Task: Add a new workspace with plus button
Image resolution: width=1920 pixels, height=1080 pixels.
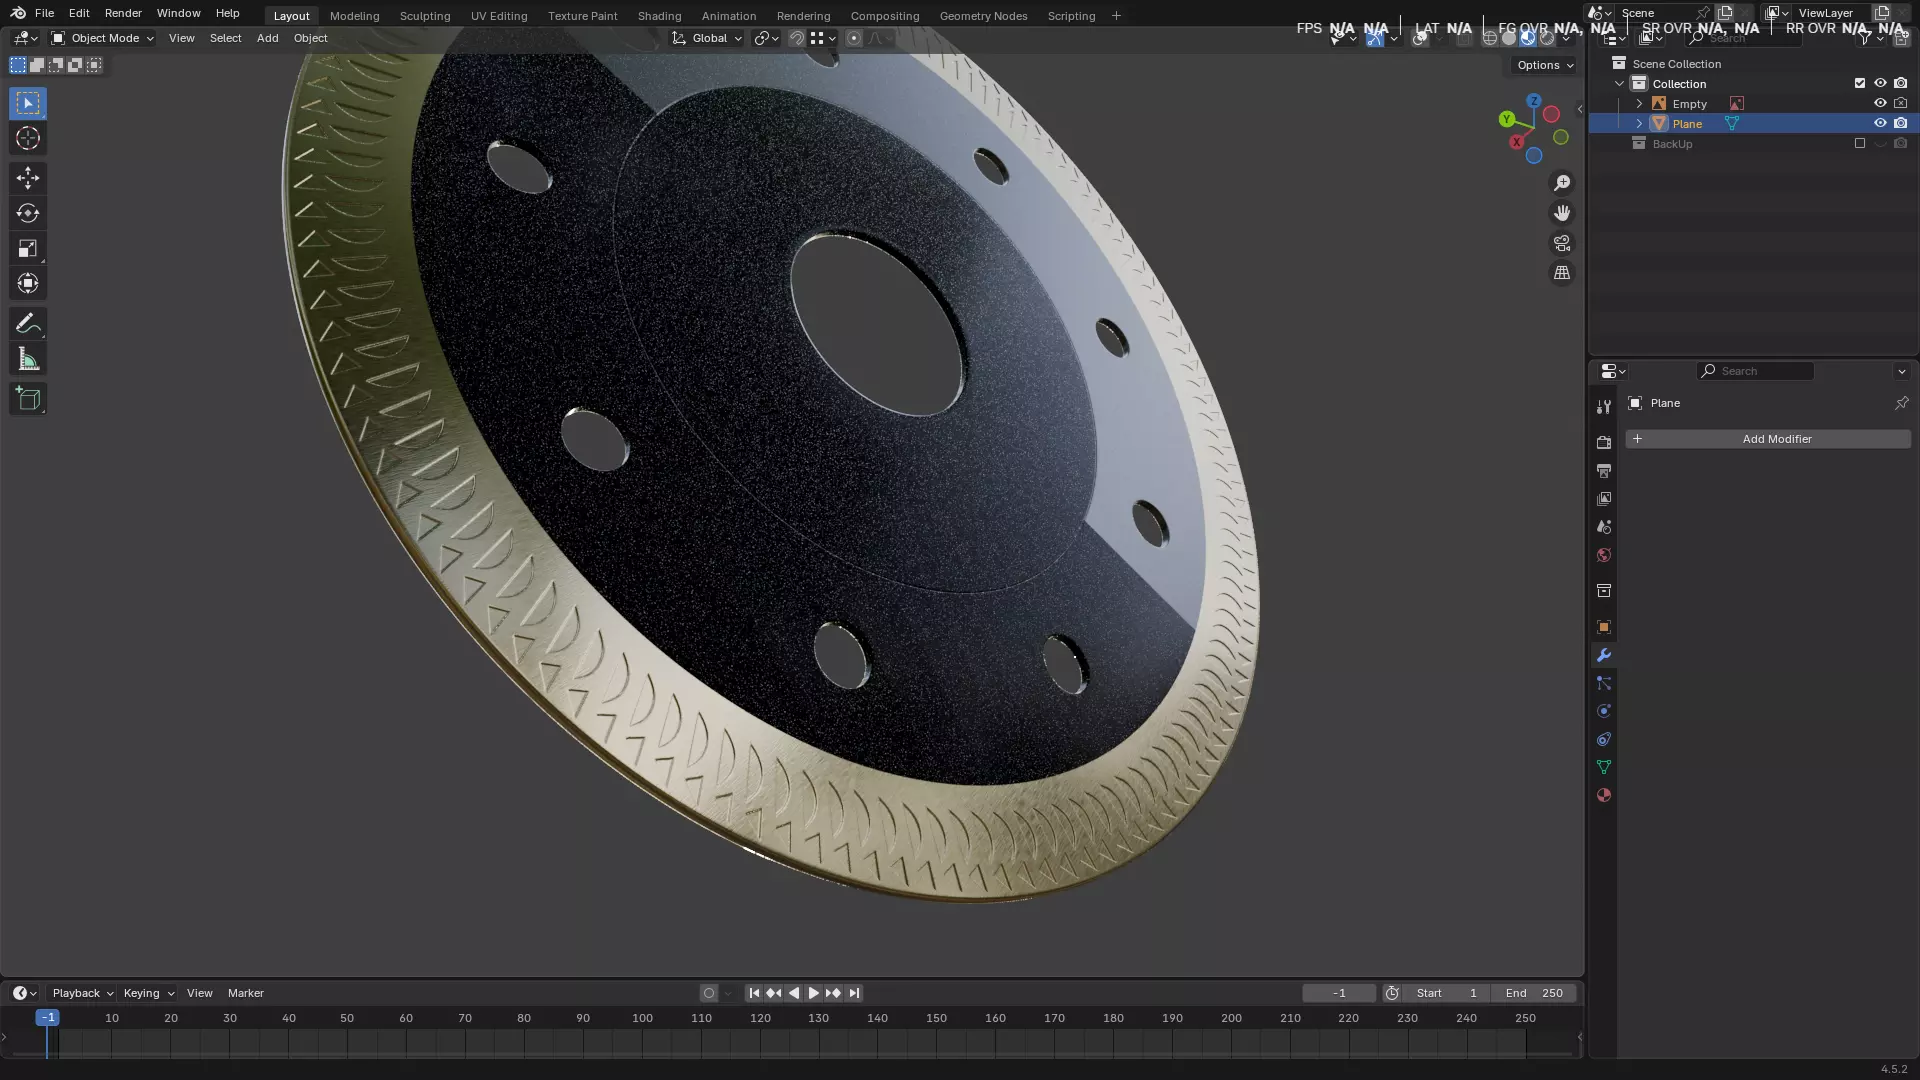Action: [1116, 16]
